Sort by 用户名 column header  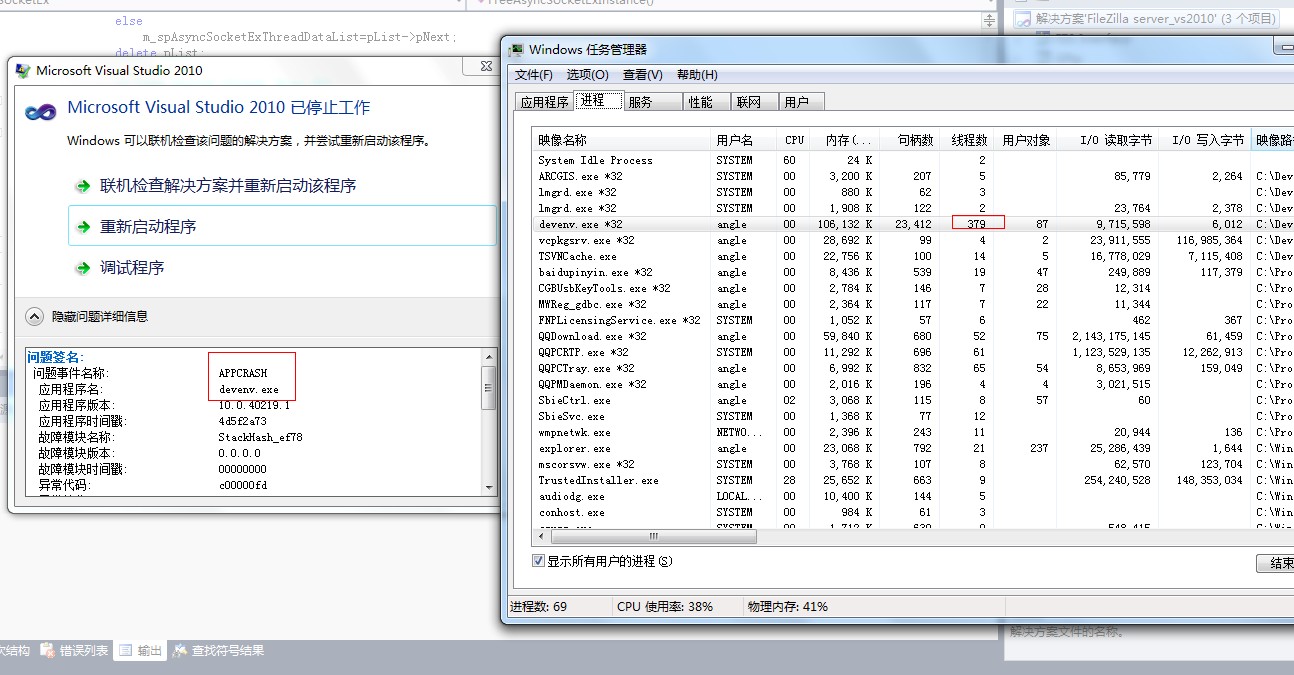(744, 140)
